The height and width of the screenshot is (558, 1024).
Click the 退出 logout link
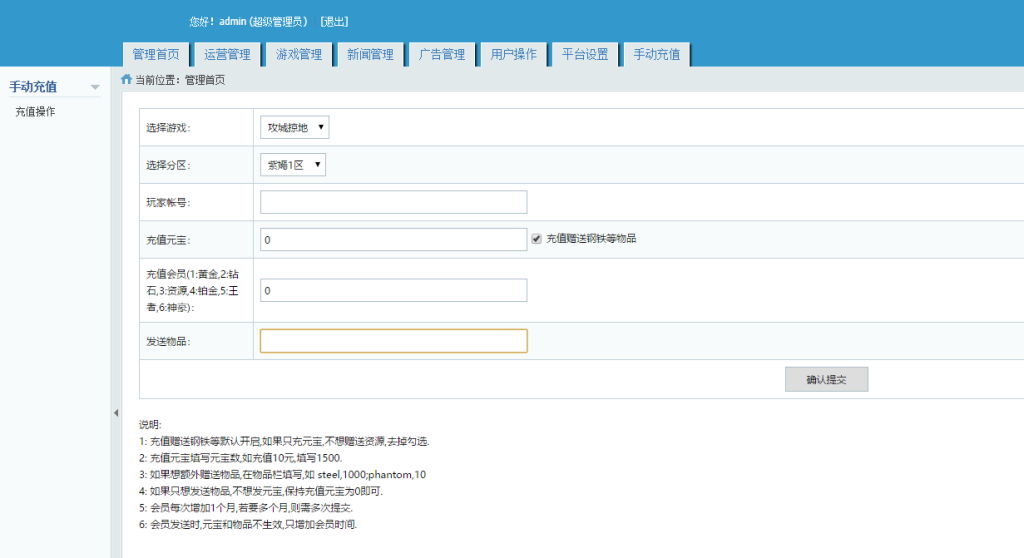(334, 22)
